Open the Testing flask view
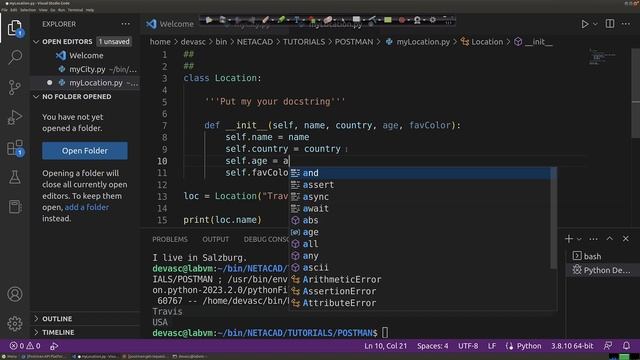 (15, 177)
